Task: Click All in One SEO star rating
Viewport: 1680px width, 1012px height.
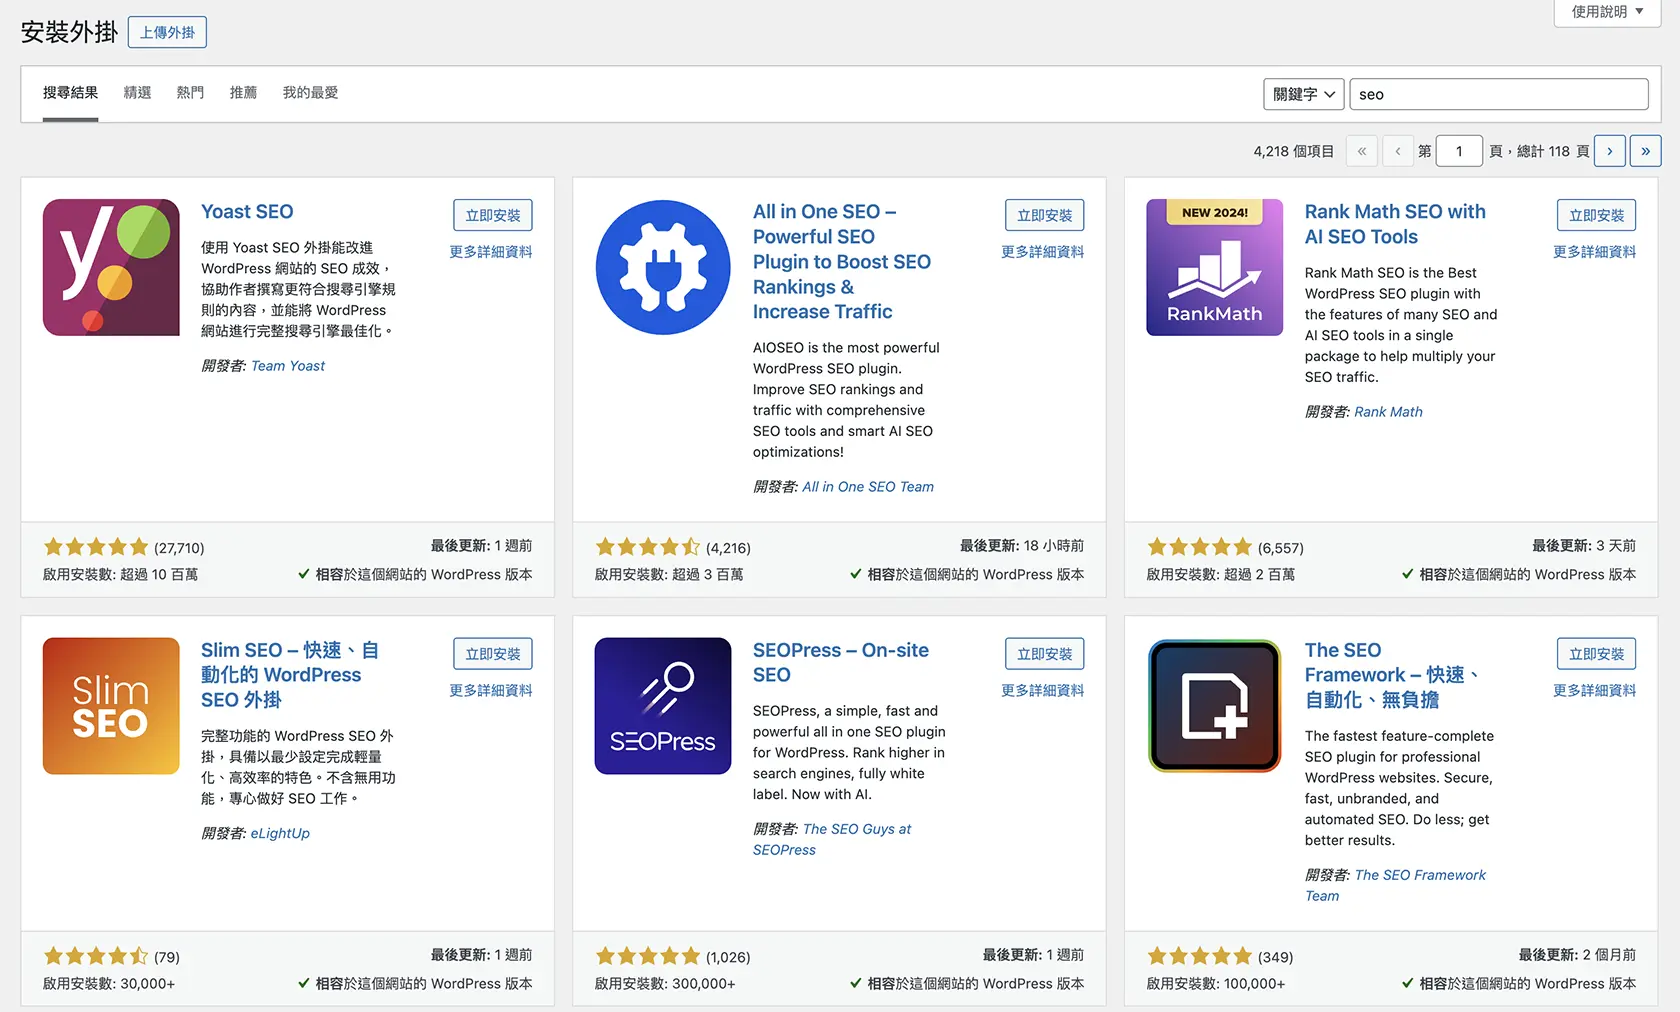Action: [x=648, y=547]
